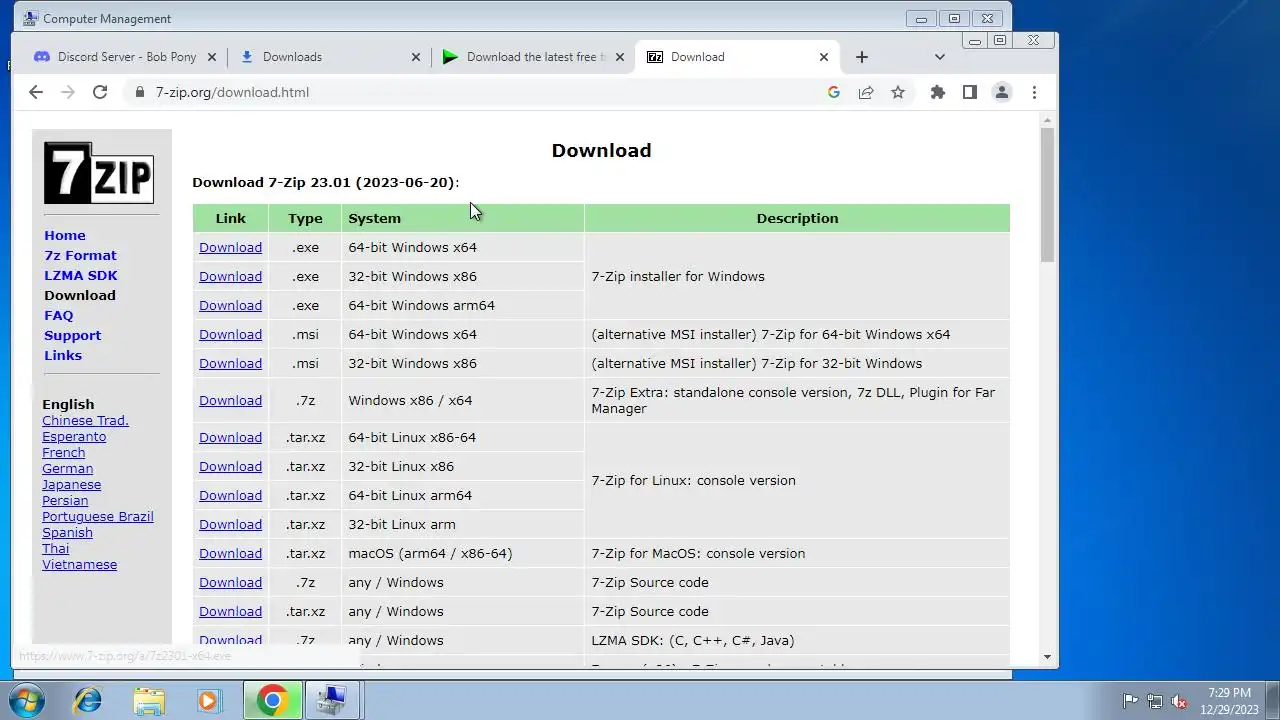Bookmark this page with the star icon
Image resolution: width=1280 pixels, height=720 pixels.
[x=898, y=92]
